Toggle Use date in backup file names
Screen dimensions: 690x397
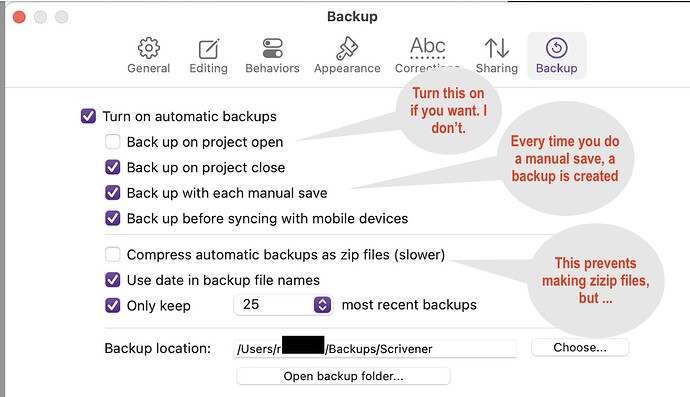click(113, 280)
